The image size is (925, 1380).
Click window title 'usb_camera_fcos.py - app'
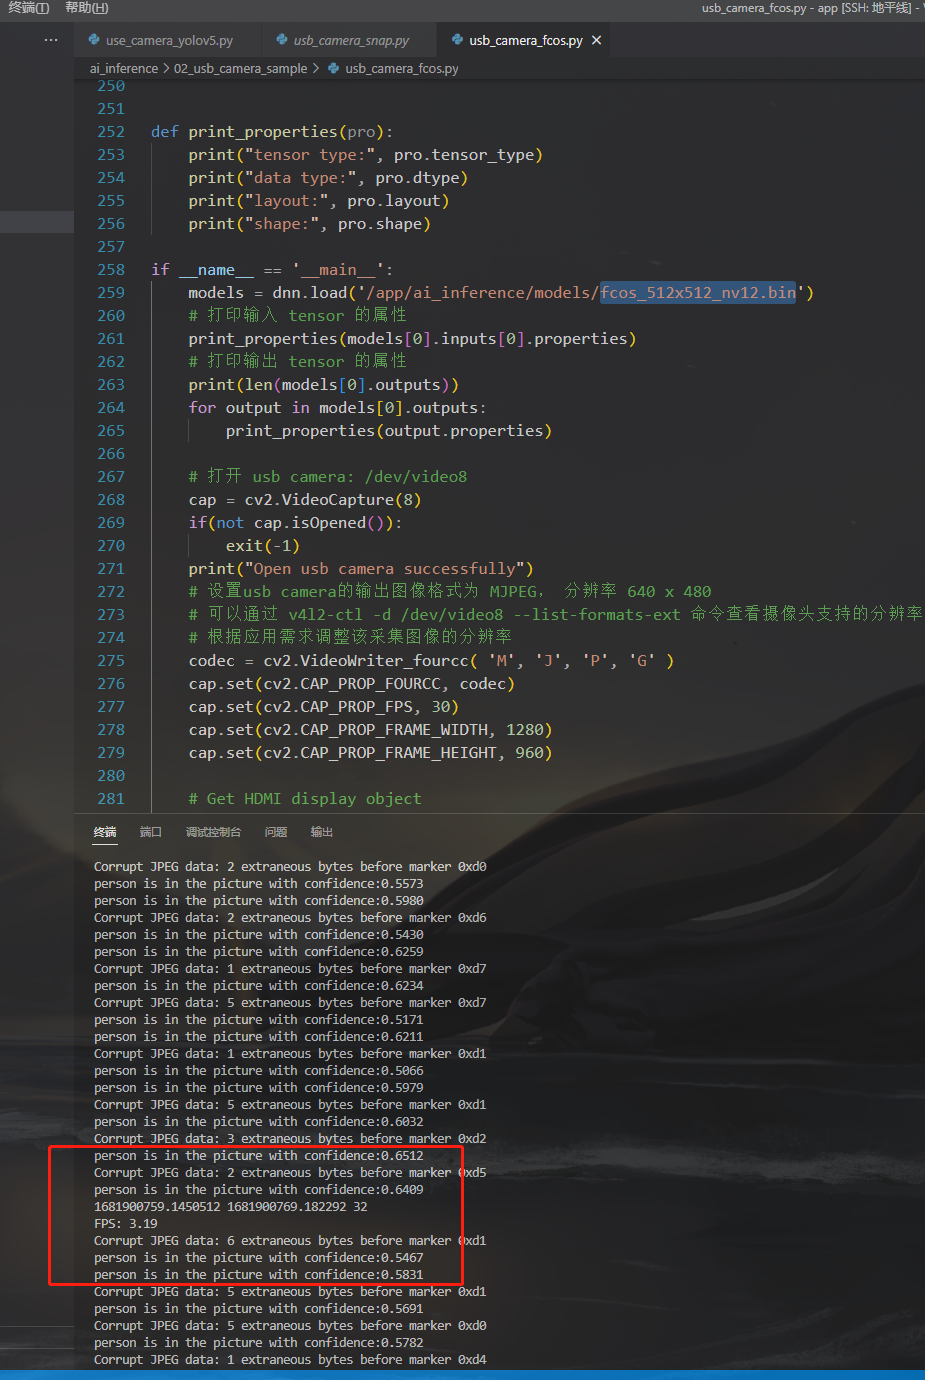point(770,8)
